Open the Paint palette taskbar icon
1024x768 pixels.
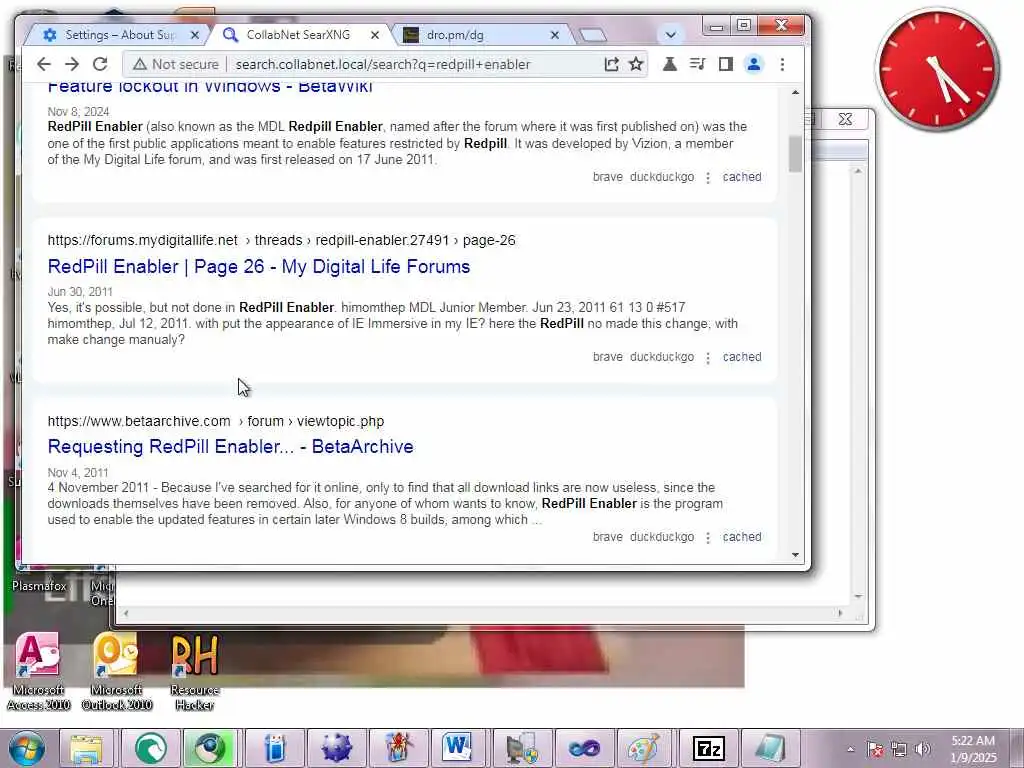click(645, 748)
